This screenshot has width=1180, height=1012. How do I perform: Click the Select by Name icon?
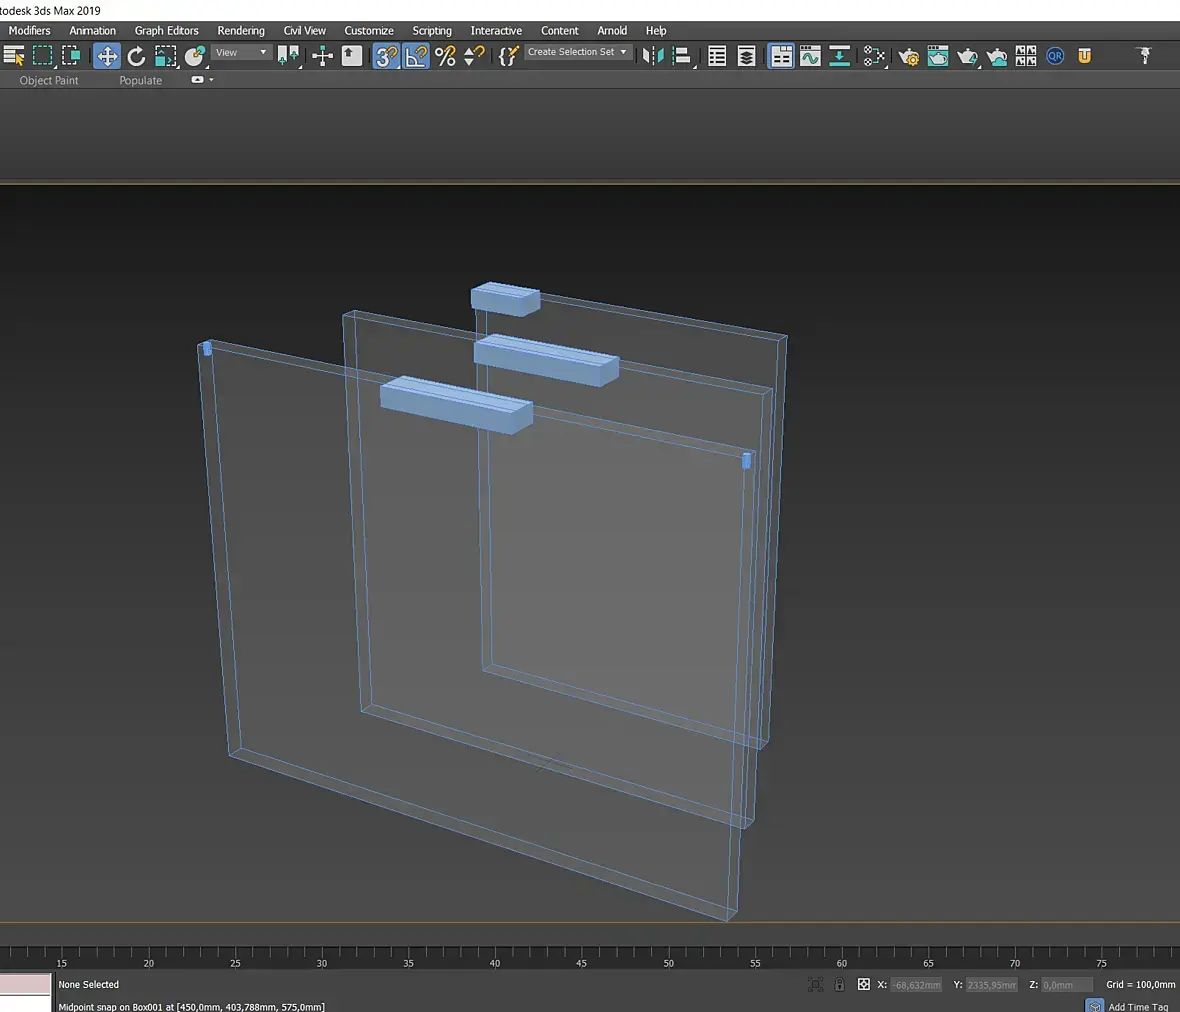click(14, 56)
